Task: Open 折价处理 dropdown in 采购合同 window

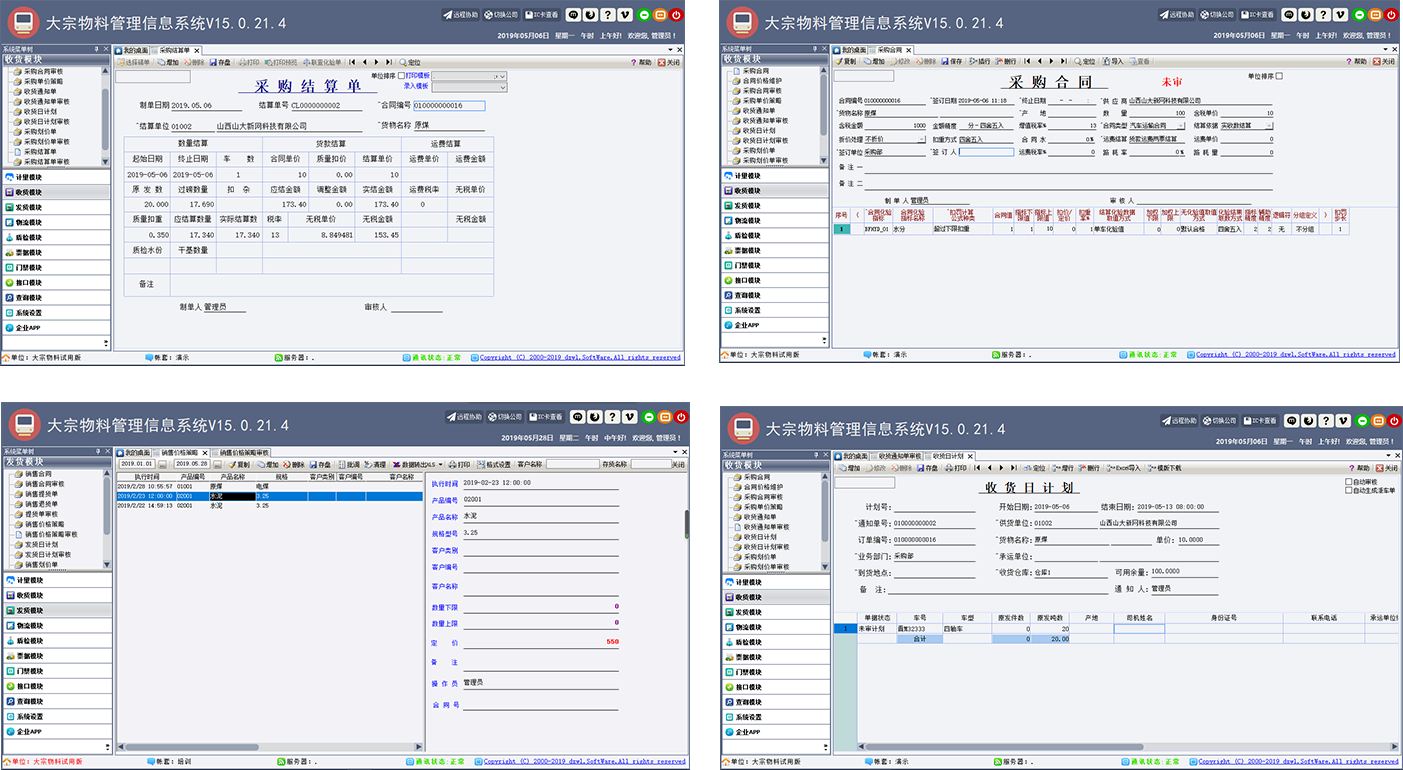Action: coord(921,139)
